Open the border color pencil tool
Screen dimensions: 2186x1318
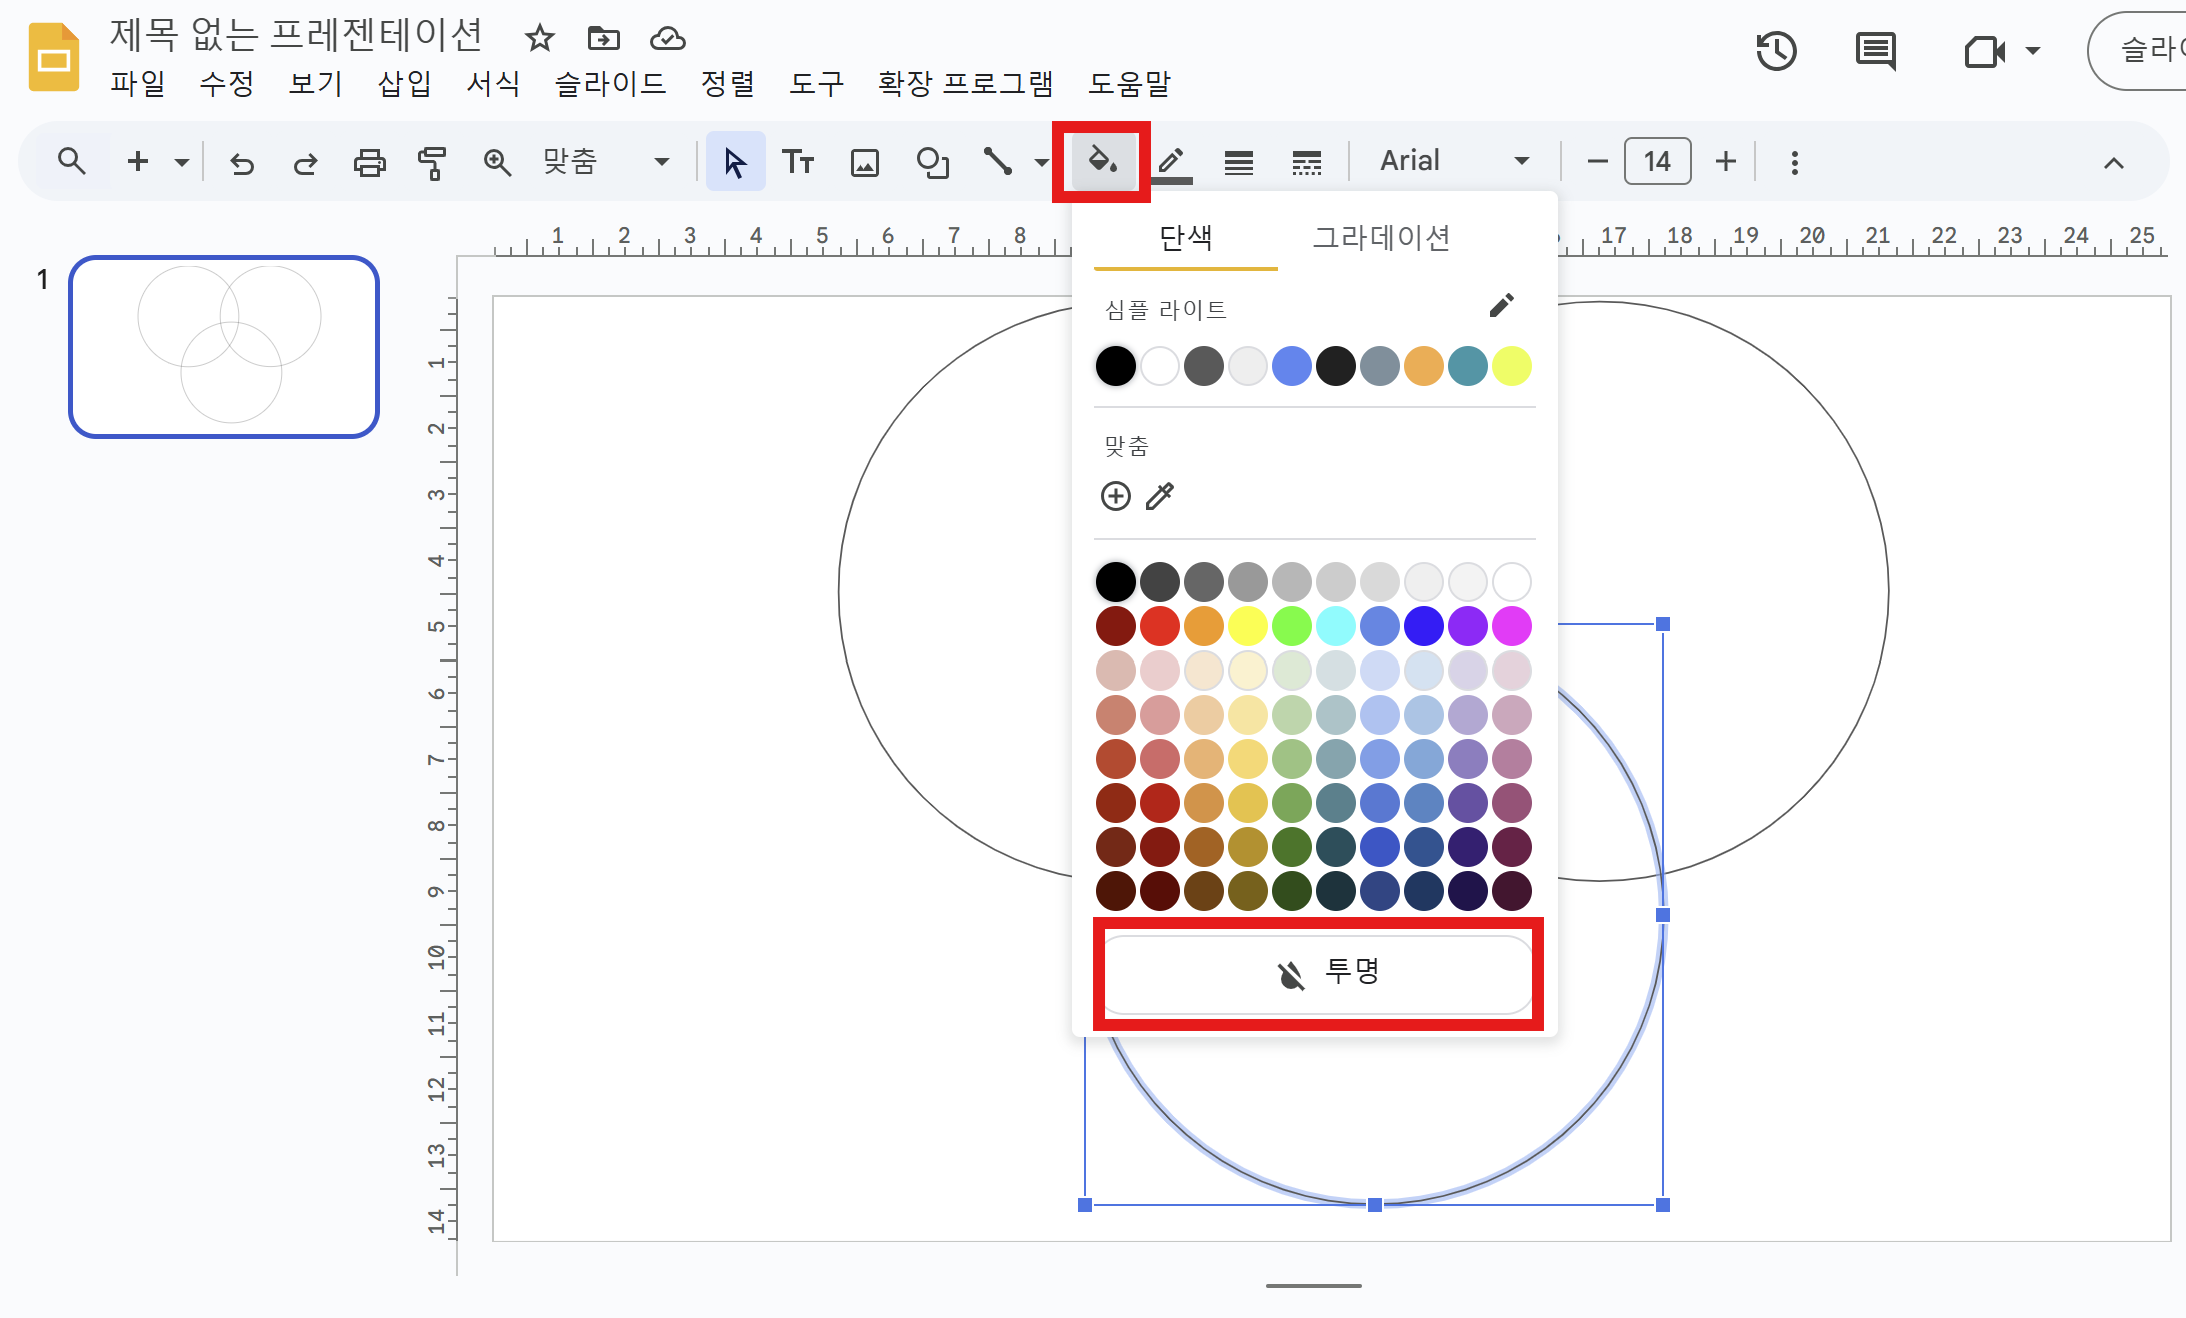1172,163
